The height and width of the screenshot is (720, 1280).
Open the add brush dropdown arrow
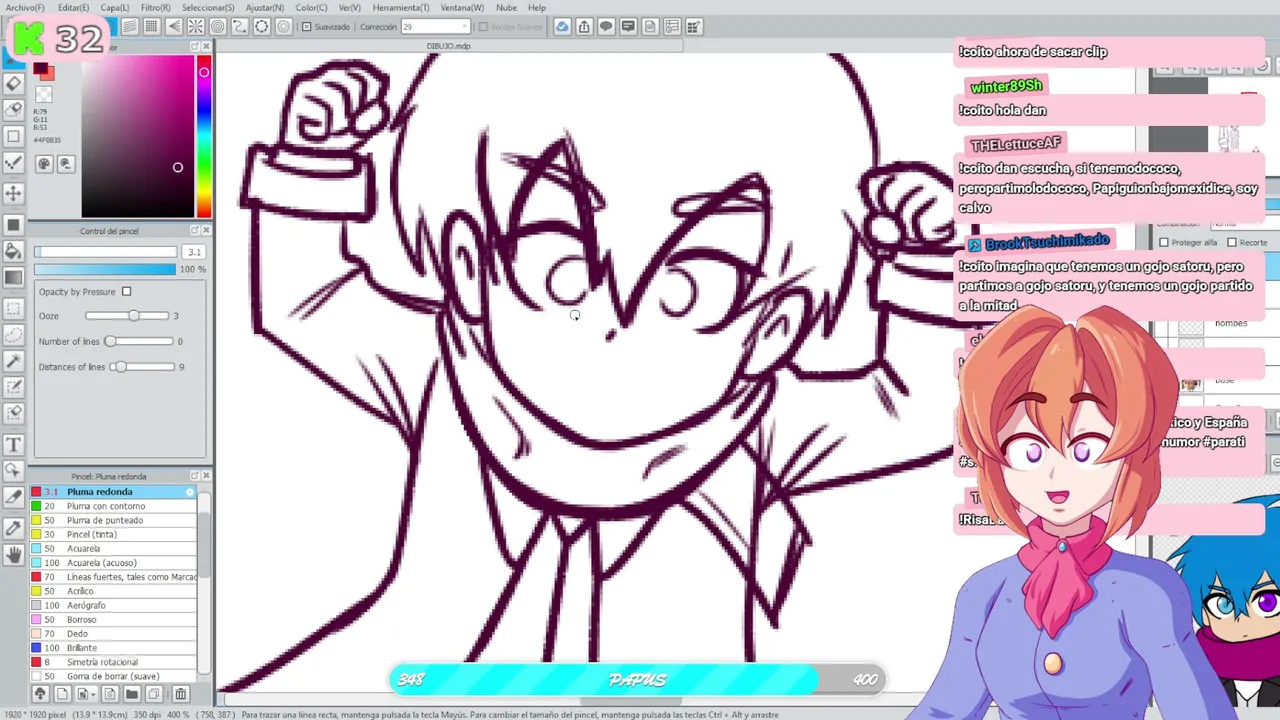(x=92, y=693)
